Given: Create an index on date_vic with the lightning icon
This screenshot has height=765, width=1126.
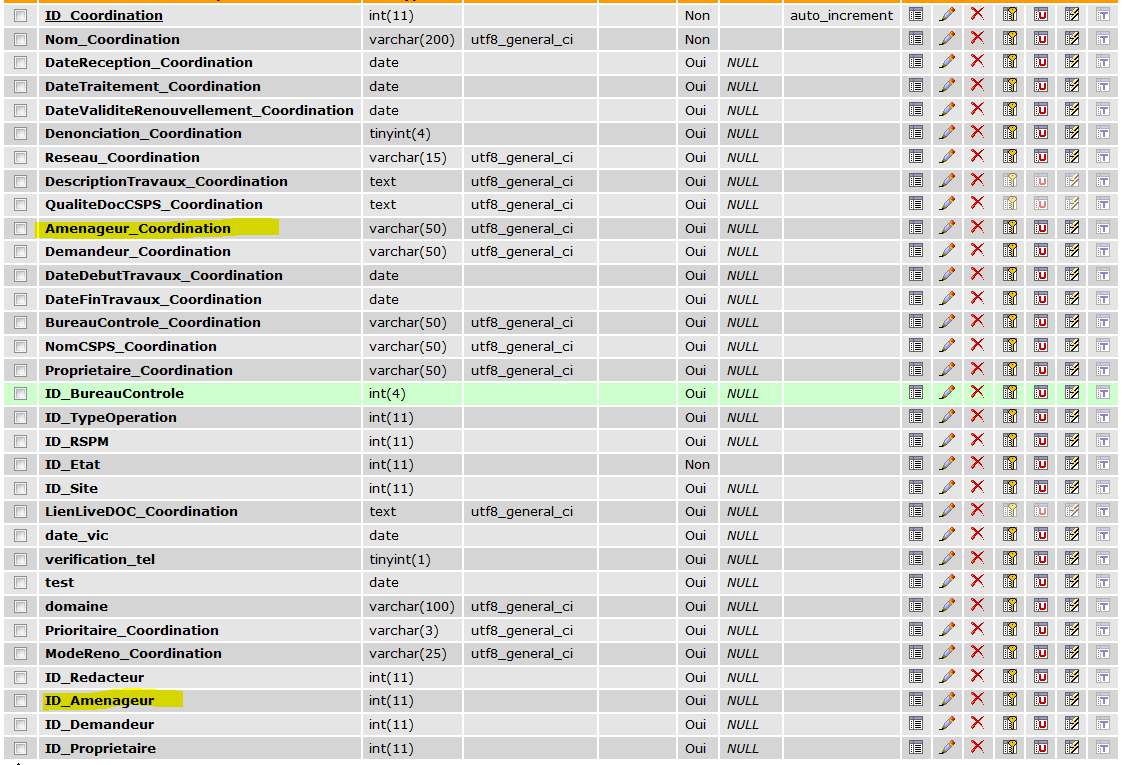Looking at the screenshot, I should (1071, 535).
